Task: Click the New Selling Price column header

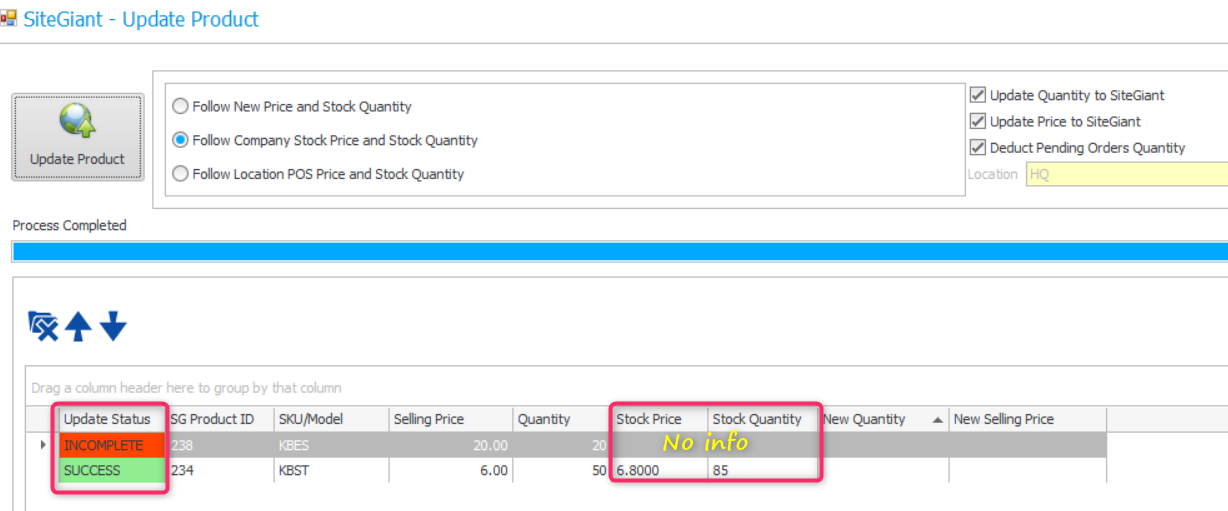Action: (1028, 419)
